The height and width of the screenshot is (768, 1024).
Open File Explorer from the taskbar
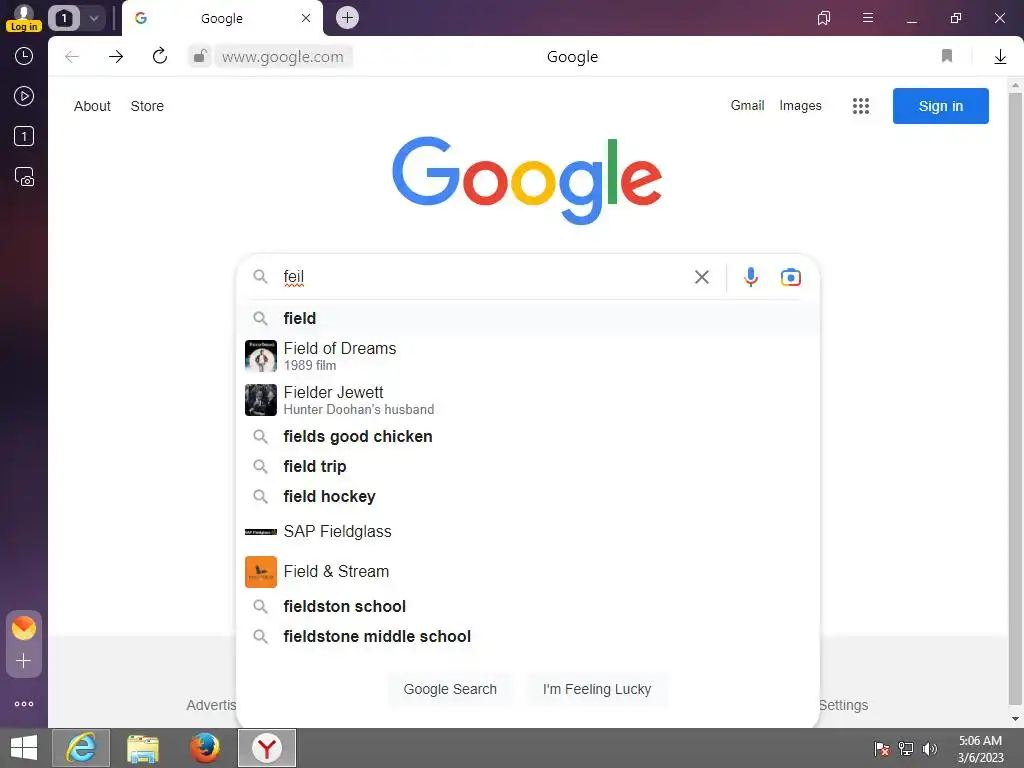143,748
